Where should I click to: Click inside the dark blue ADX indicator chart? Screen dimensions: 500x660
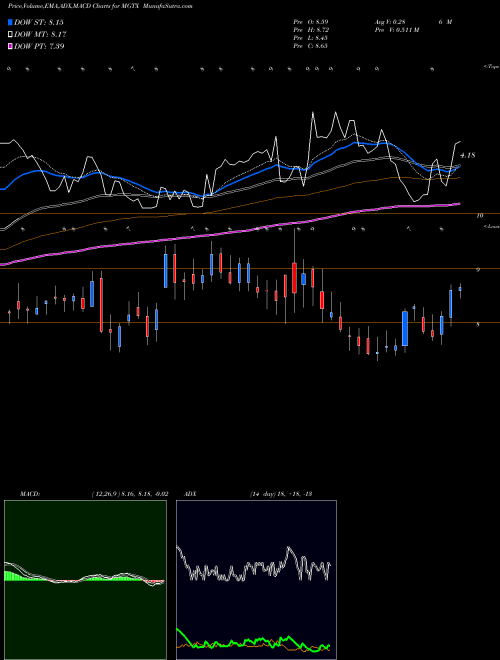point(256,580)
